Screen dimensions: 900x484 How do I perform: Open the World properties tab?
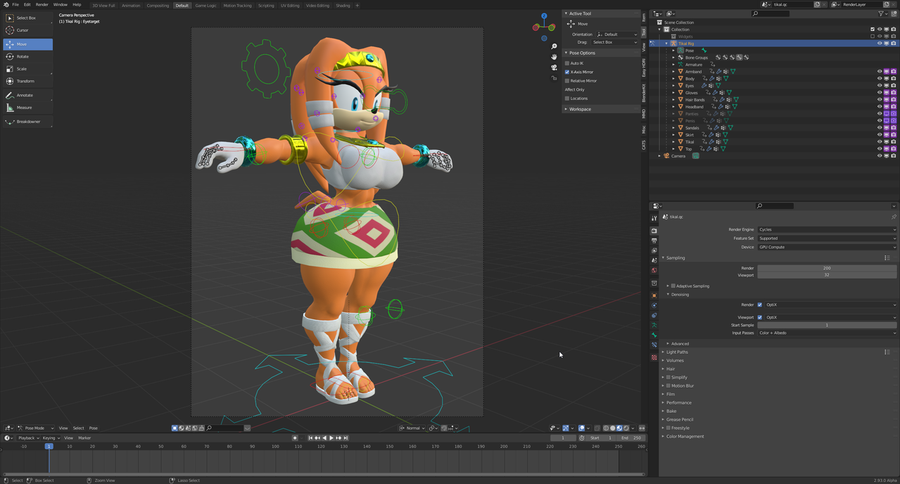click(x=654, y=270)
